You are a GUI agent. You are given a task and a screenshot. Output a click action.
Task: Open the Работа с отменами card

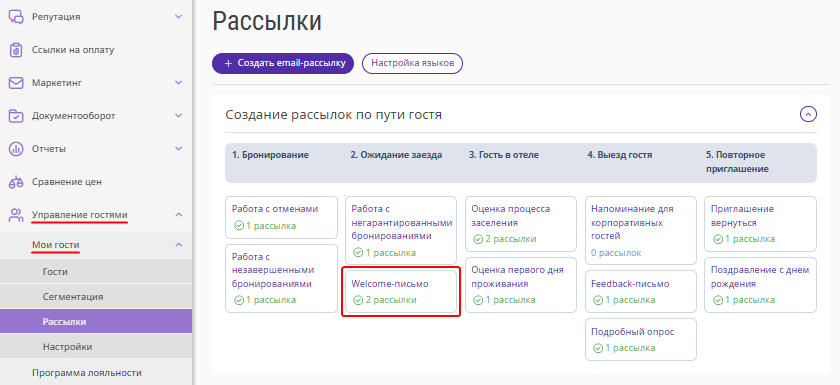click(x=281, y=217)
